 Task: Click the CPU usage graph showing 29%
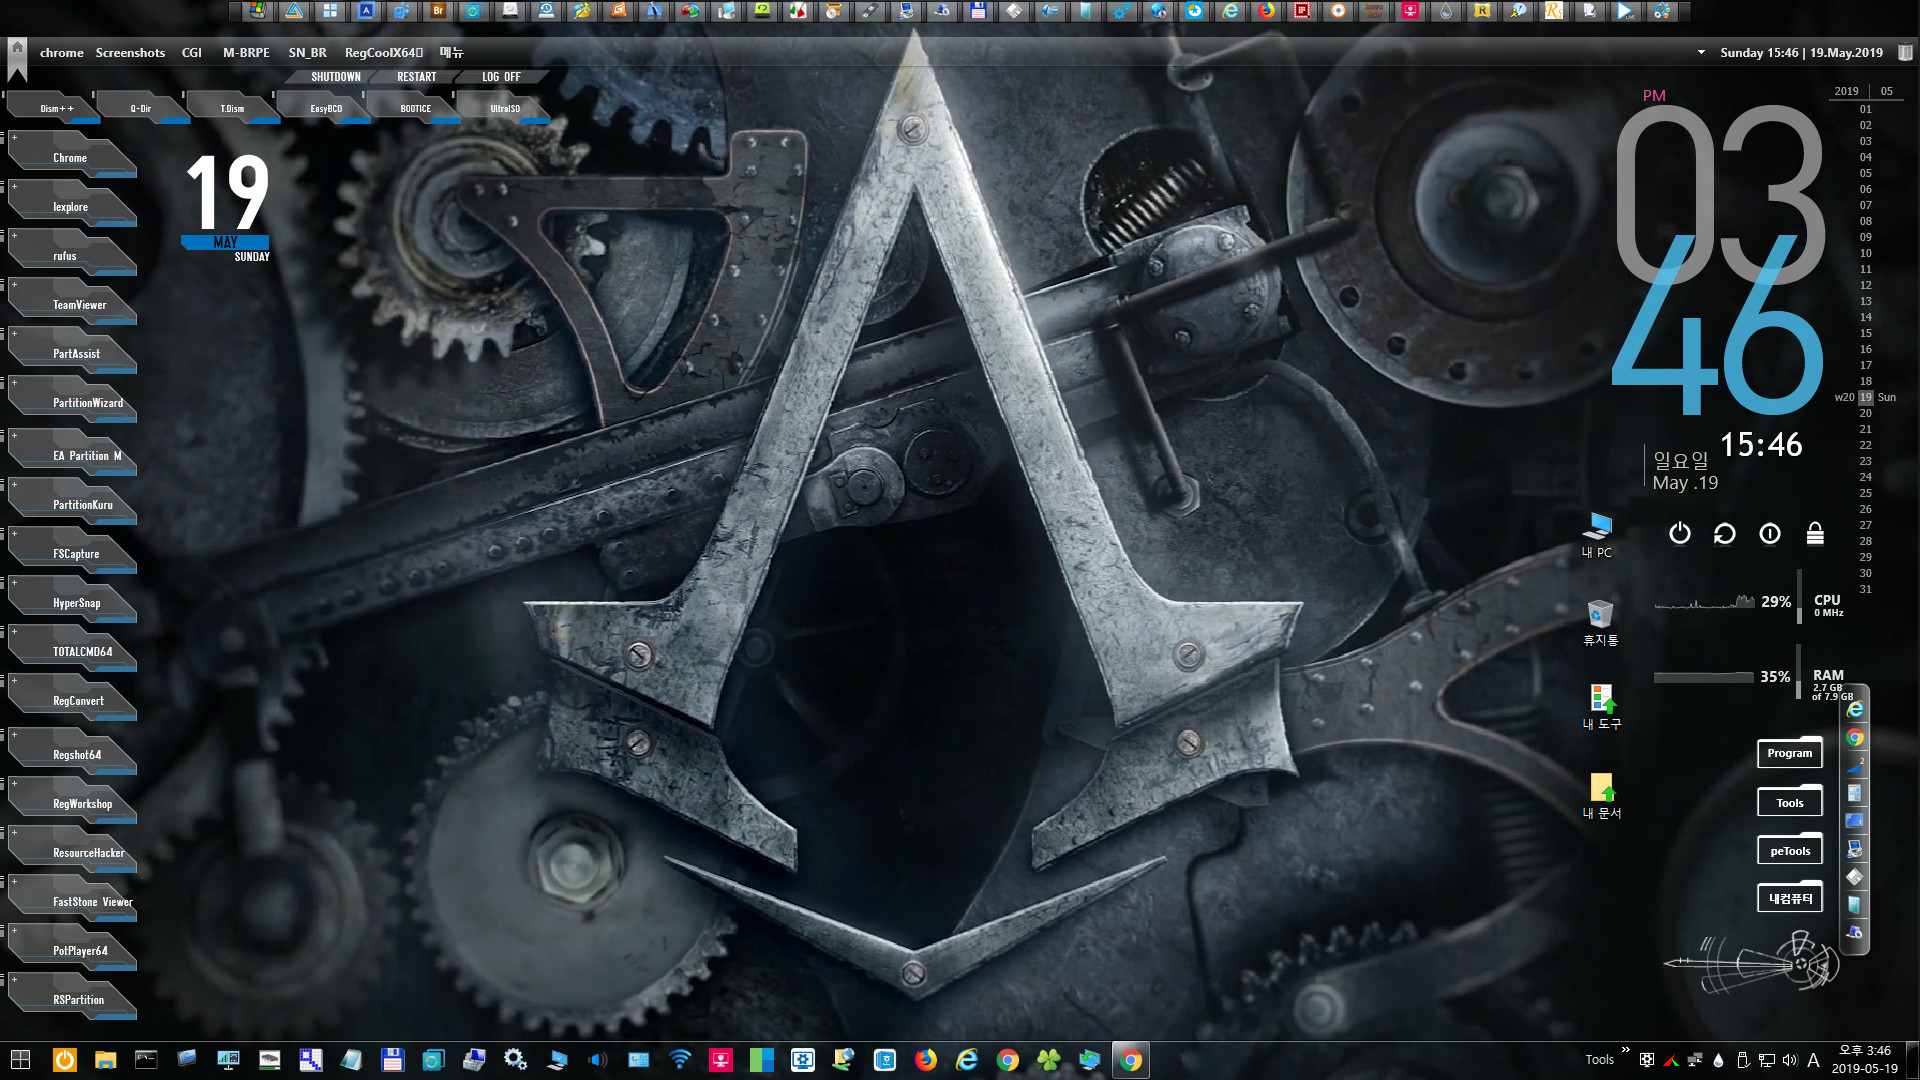pos(1704,601)
